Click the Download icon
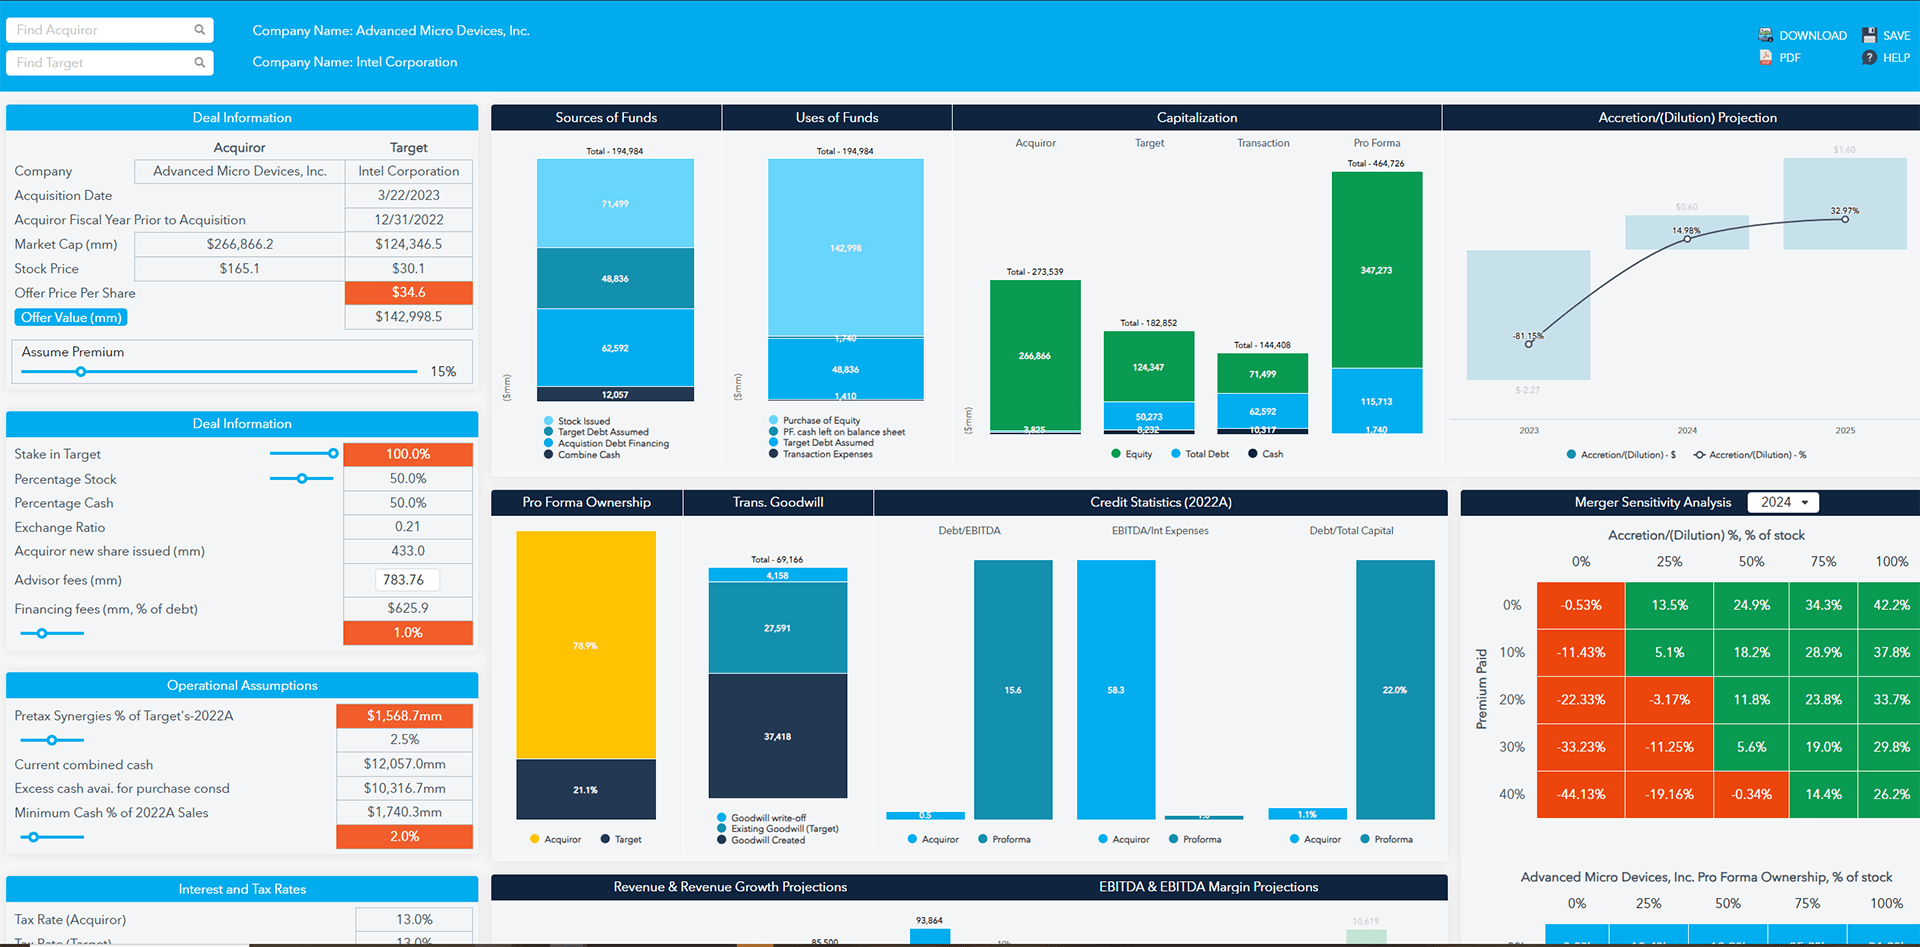This screenshot has width=1920, height=947. (x=1765, y=35)
